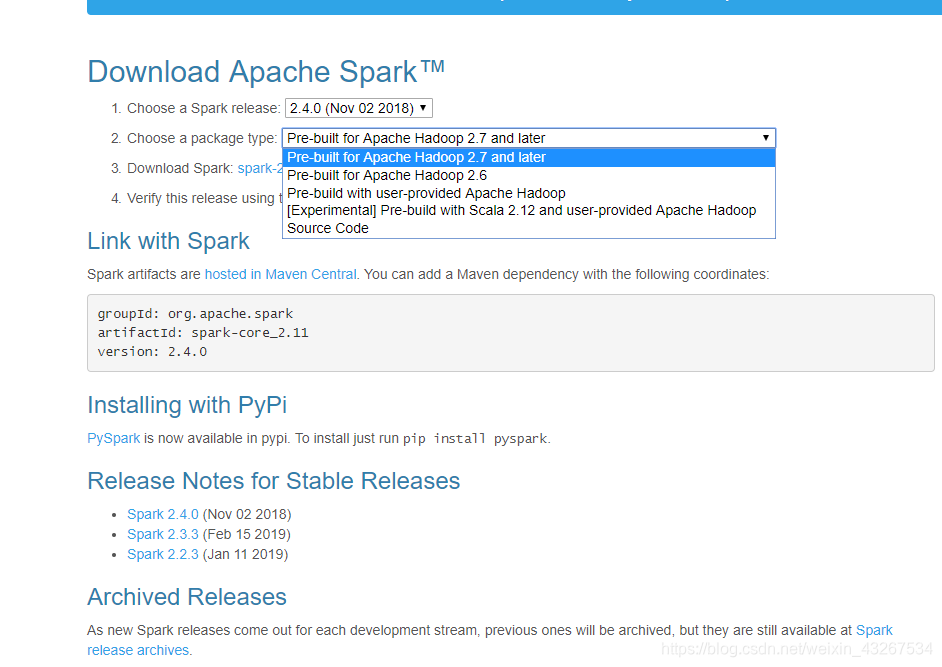Collapse the package type combo box
This screenshot has height=667, width=942.
pyautogui.click(x=529, y=138)
